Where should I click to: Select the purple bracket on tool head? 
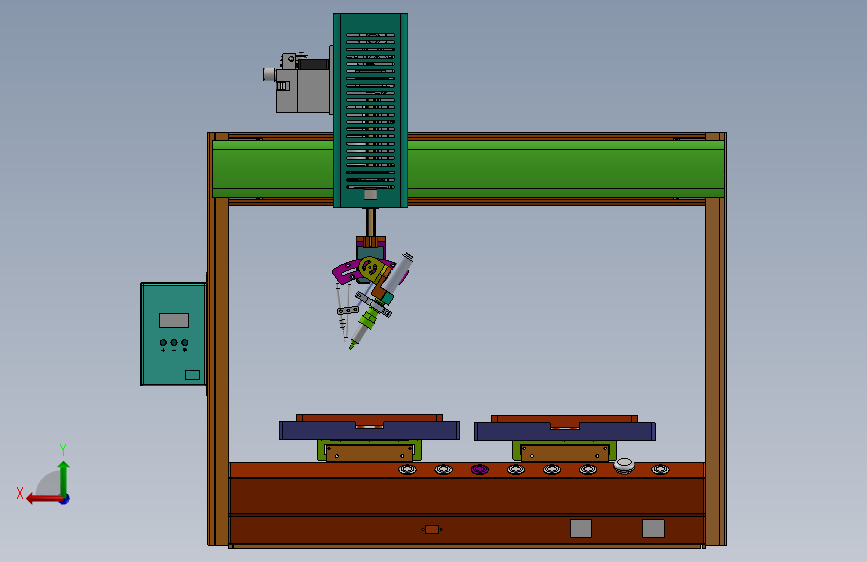(x=346, y=272)
